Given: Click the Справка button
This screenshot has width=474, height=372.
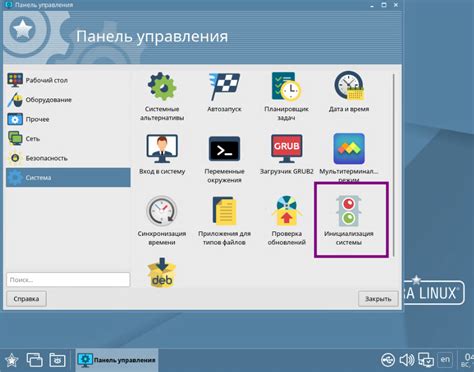Looking at the screenshot, I should pos(26,299).
